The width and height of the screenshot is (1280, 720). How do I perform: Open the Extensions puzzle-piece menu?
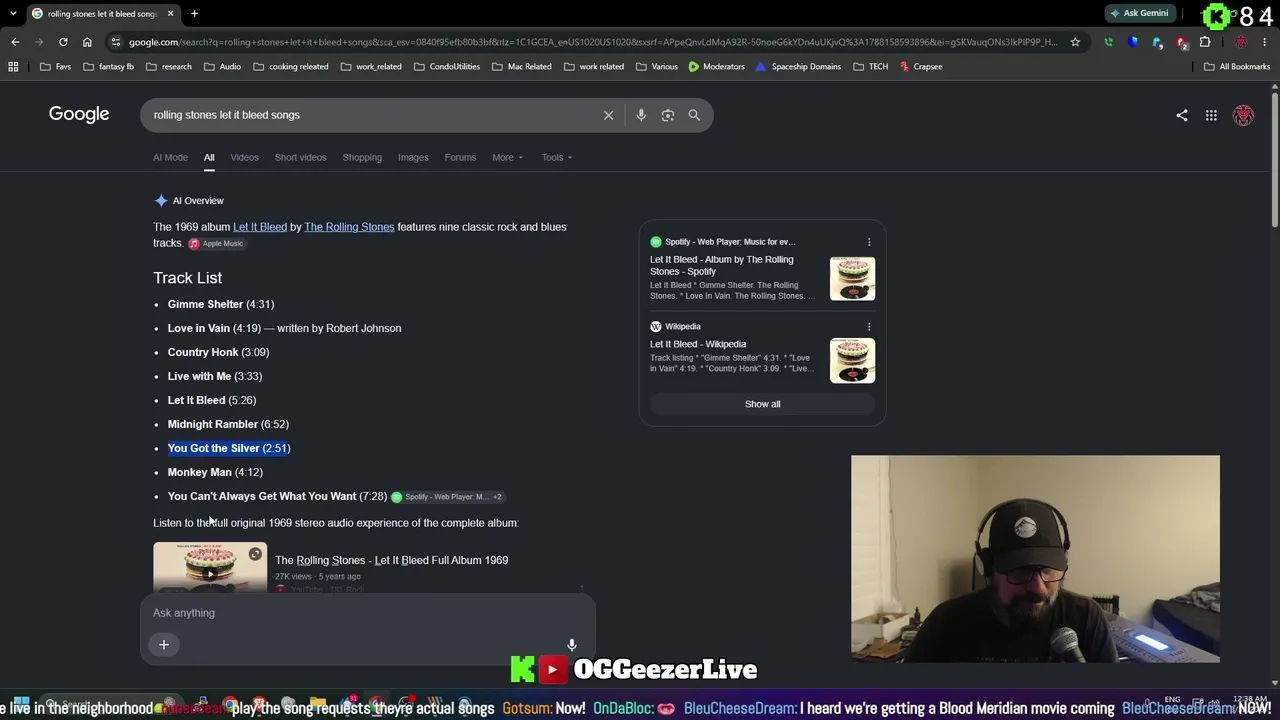click(1205, 42)
